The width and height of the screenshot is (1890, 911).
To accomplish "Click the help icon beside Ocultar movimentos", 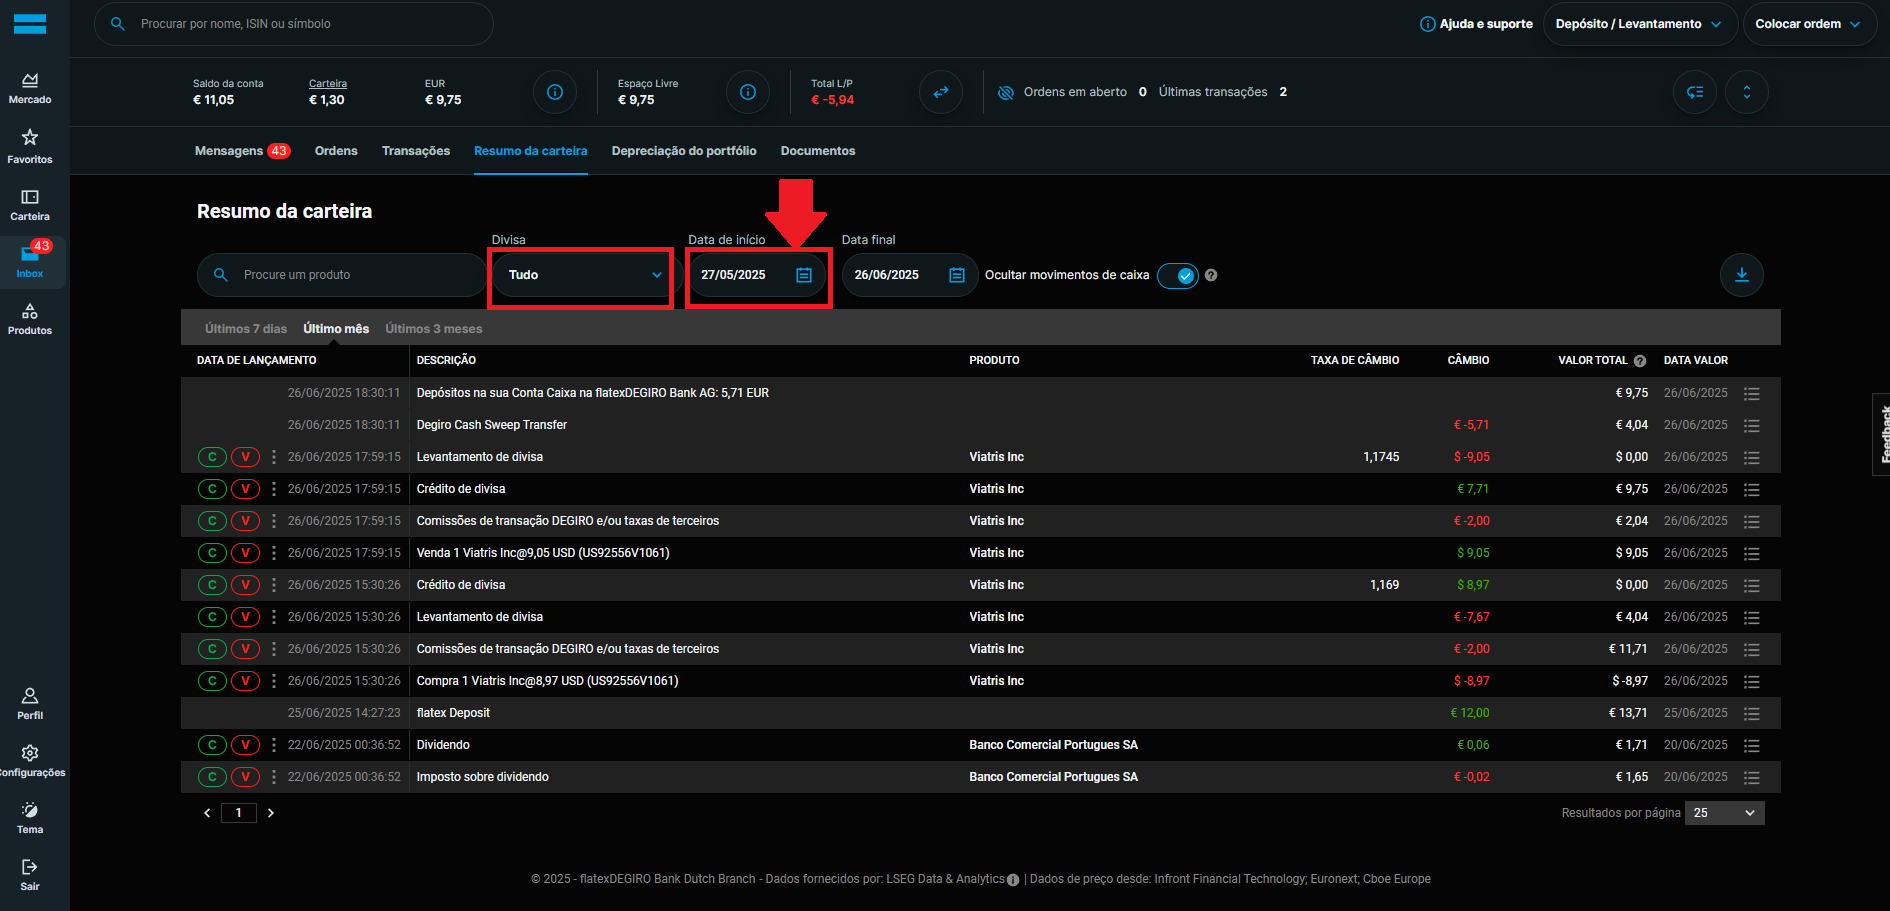I will click(1211, 275).
